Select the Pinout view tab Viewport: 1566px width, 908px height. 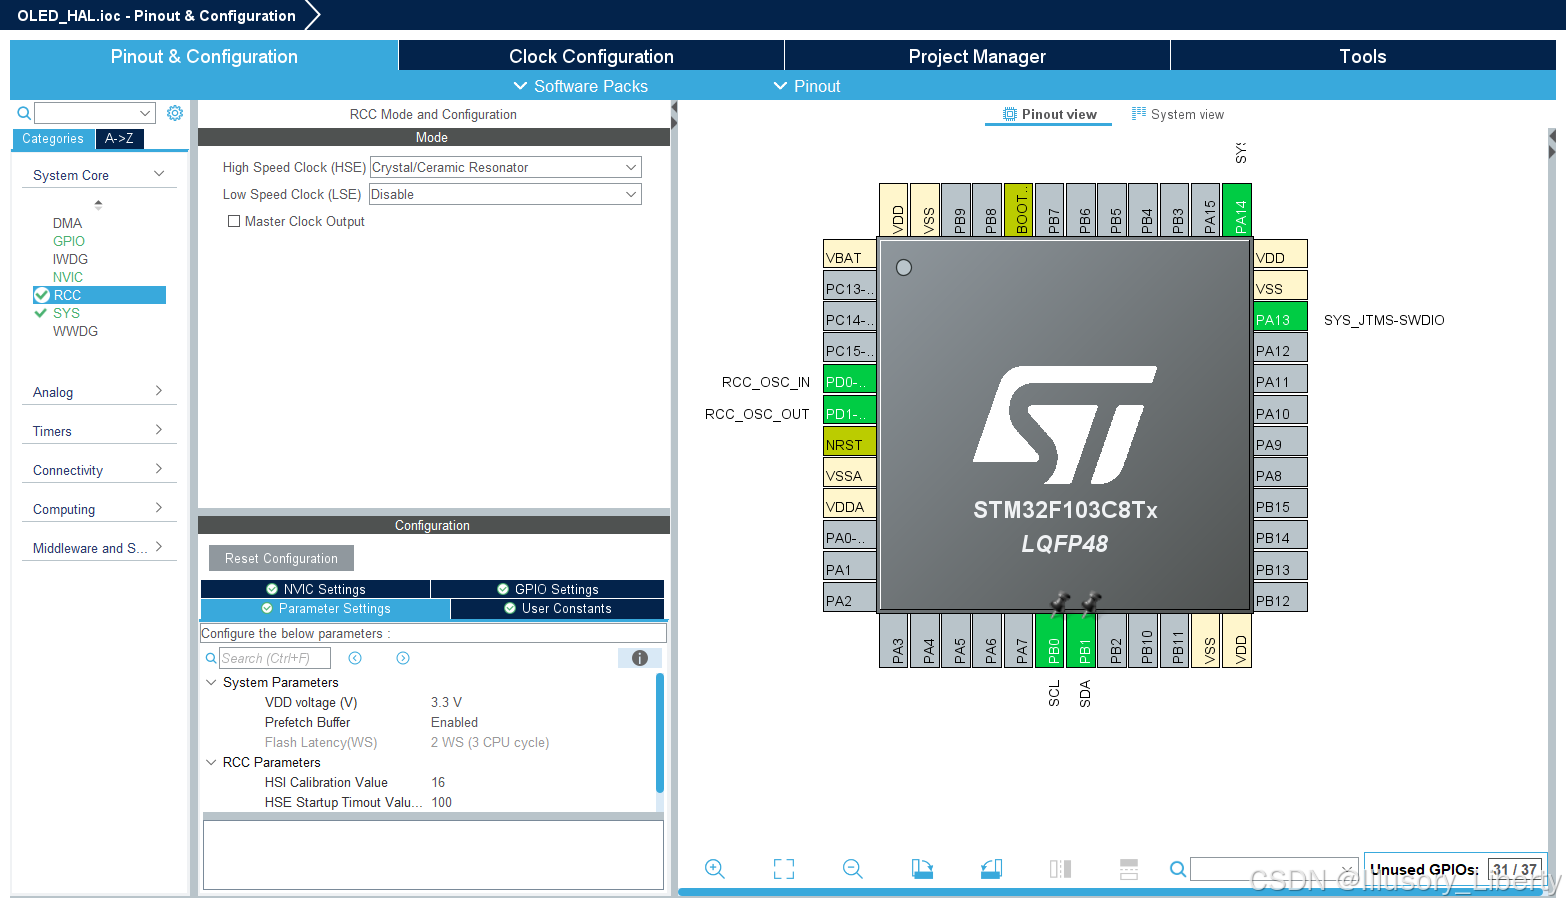[1049, 114]
